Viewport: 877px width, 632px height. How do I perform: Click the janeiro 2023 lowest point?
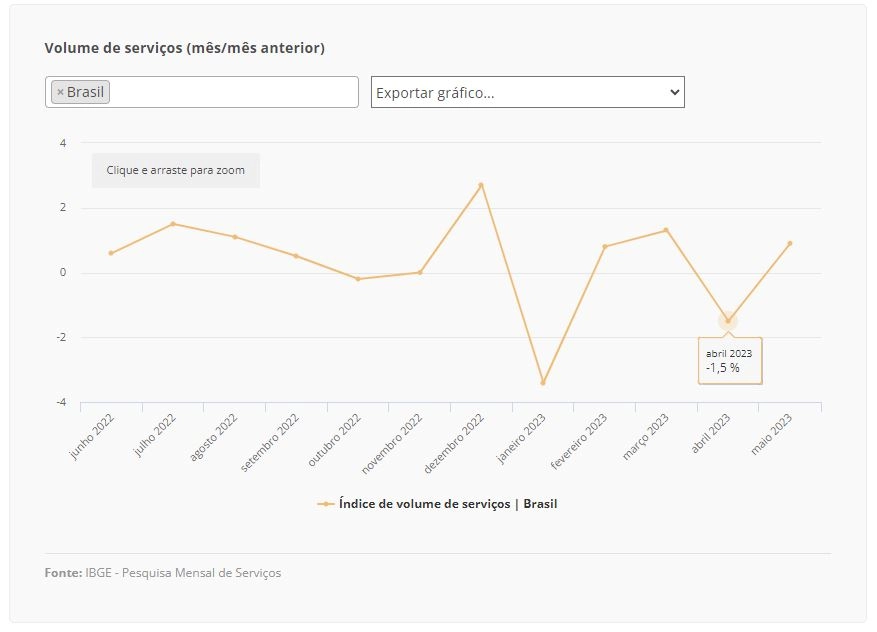[543, 383]
